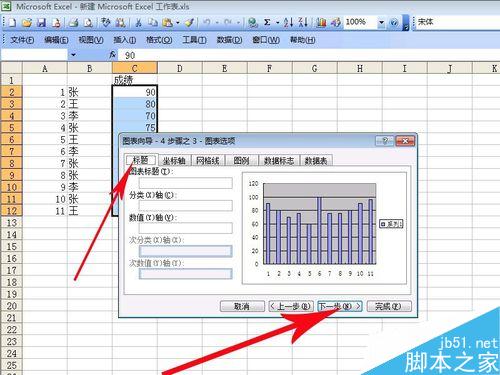
Task: Open the Undo history dropdown arrow
Action: coord(217,23)
